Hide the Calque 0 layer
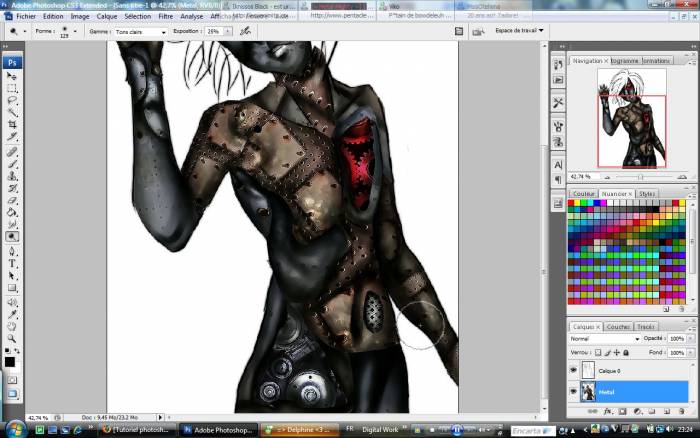Screen dimensions: 700x438 pyautogui.click(x=574, y=371)
